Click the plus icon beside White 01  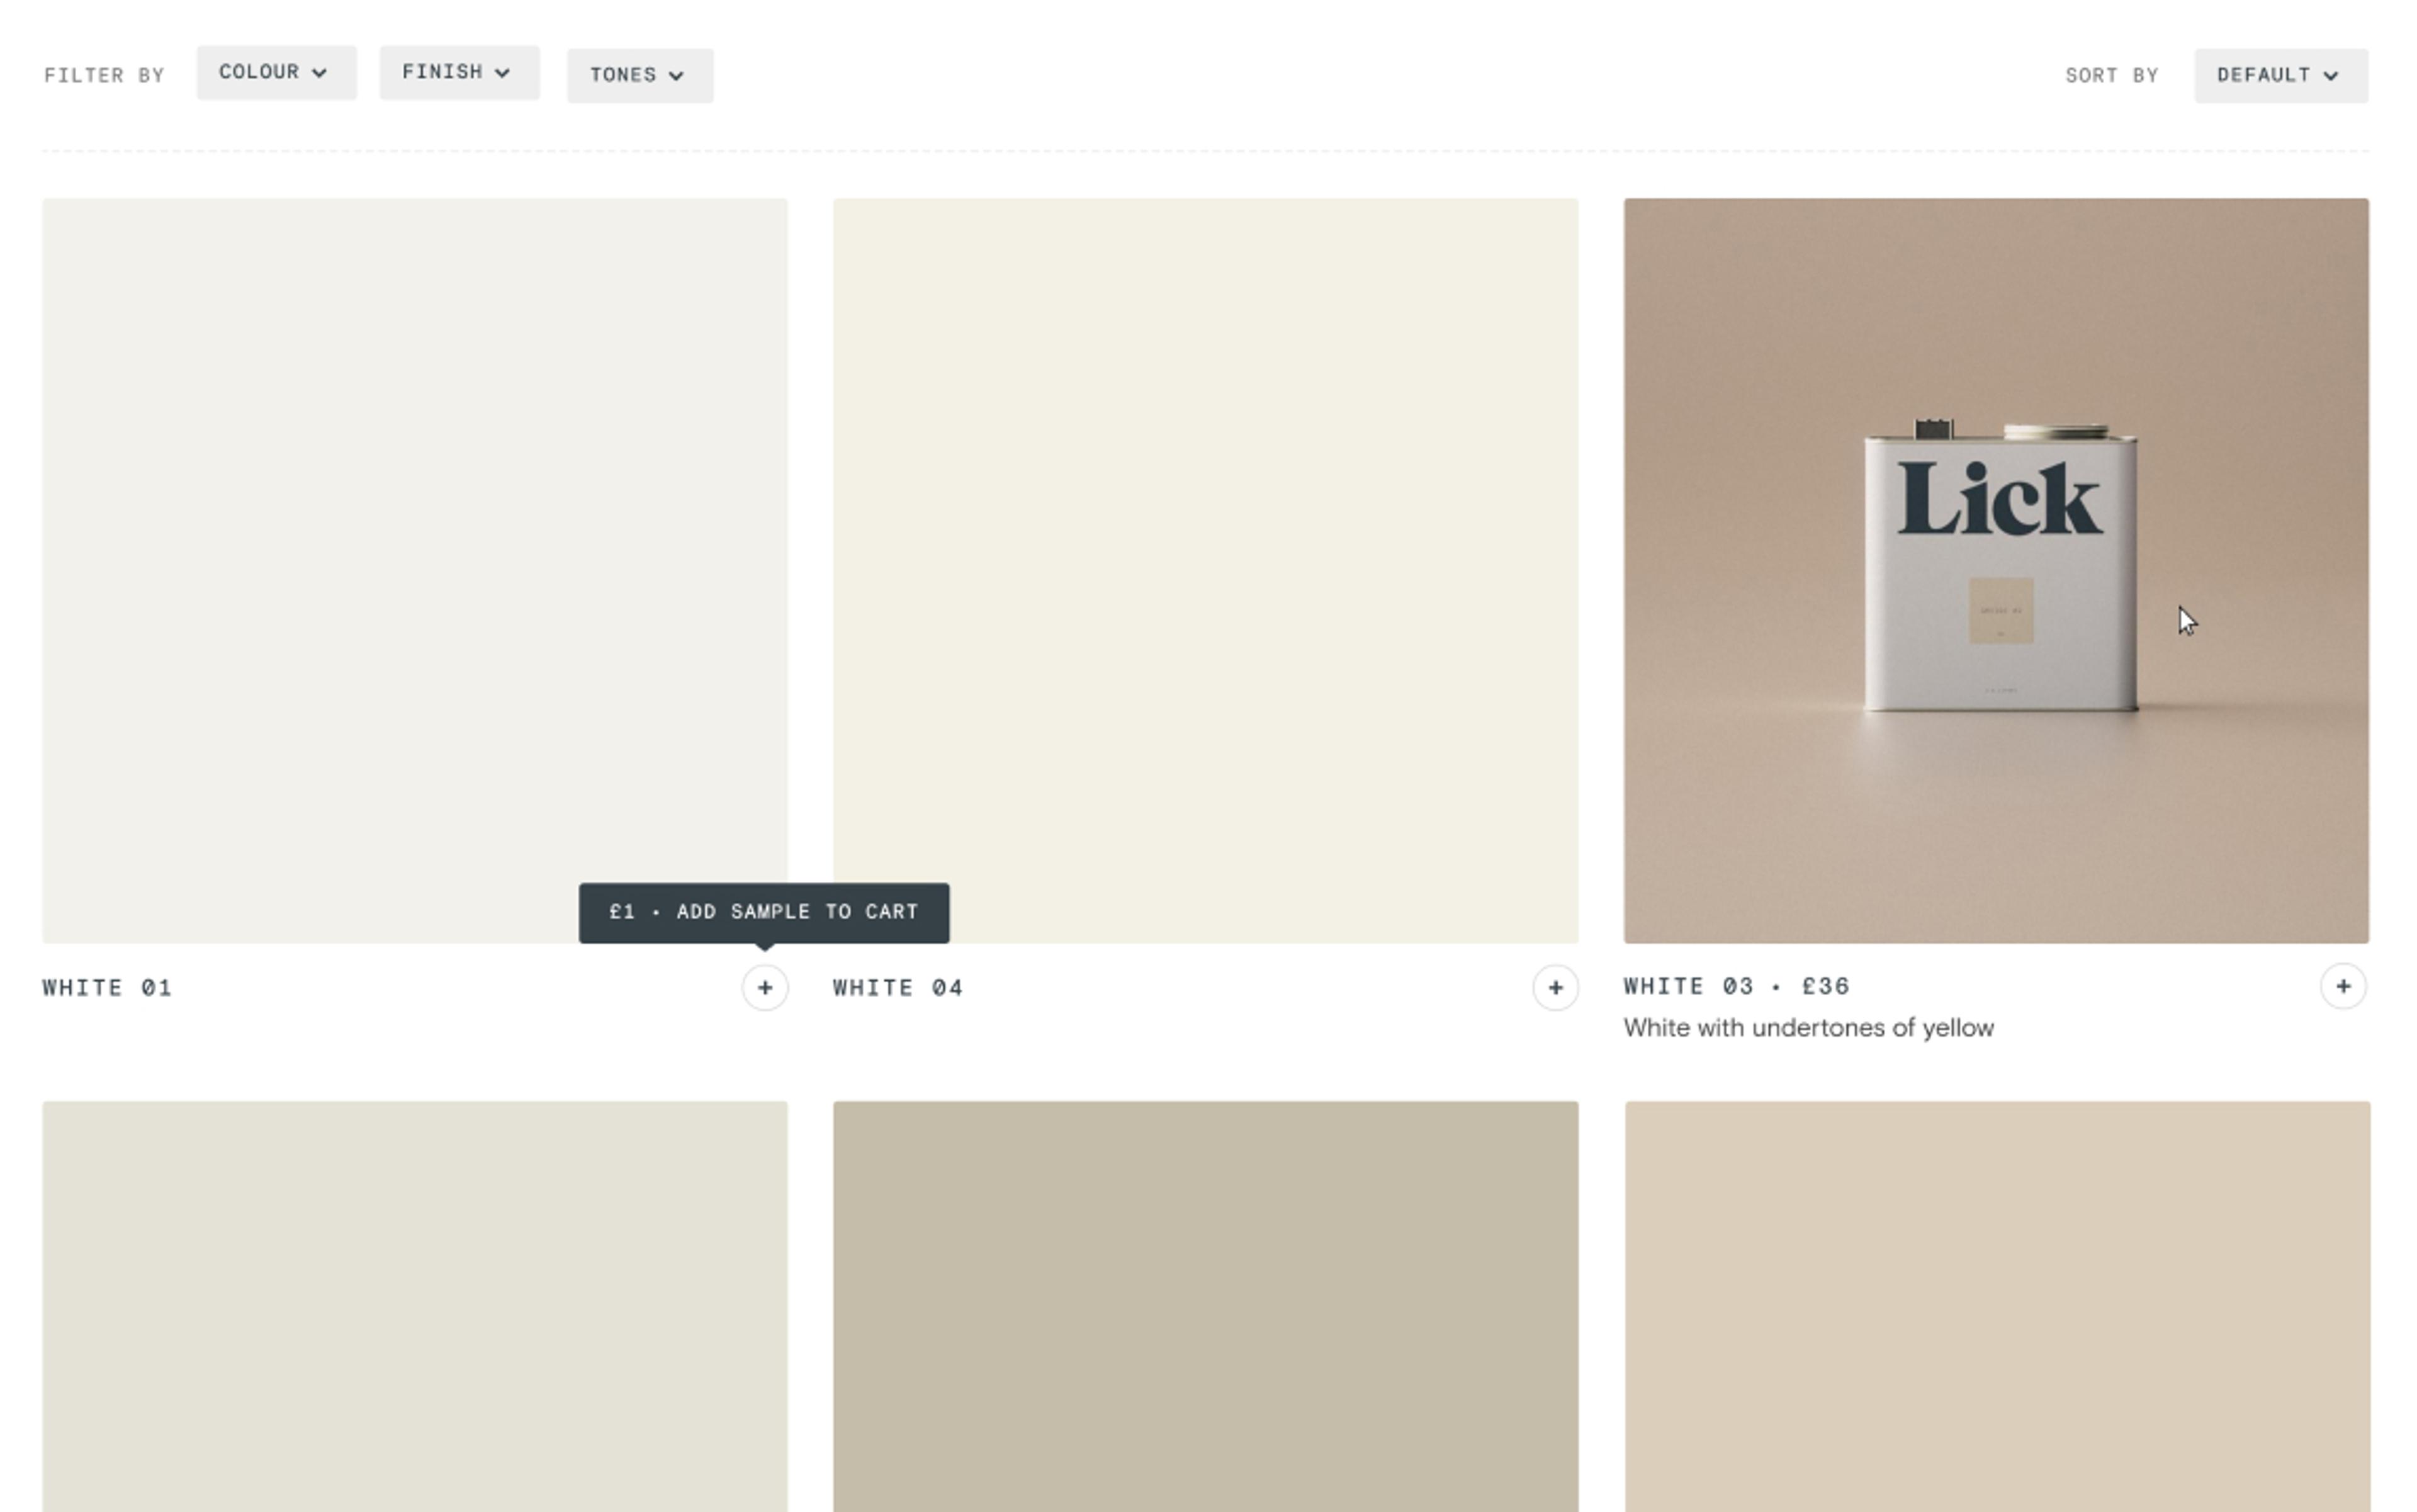point(764,988)
